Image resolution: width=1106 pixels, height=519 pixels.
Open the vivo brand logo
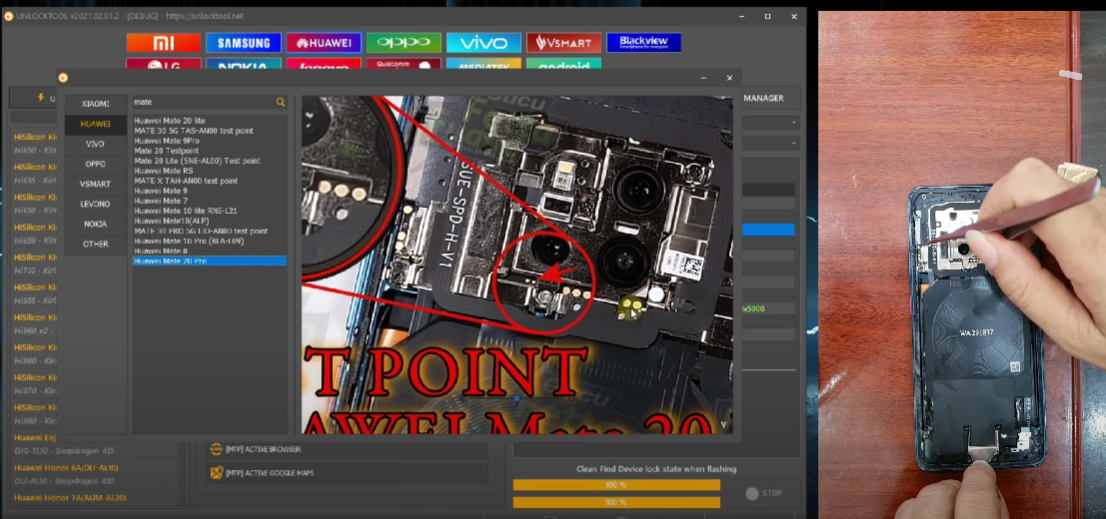(x=484, y=43)
